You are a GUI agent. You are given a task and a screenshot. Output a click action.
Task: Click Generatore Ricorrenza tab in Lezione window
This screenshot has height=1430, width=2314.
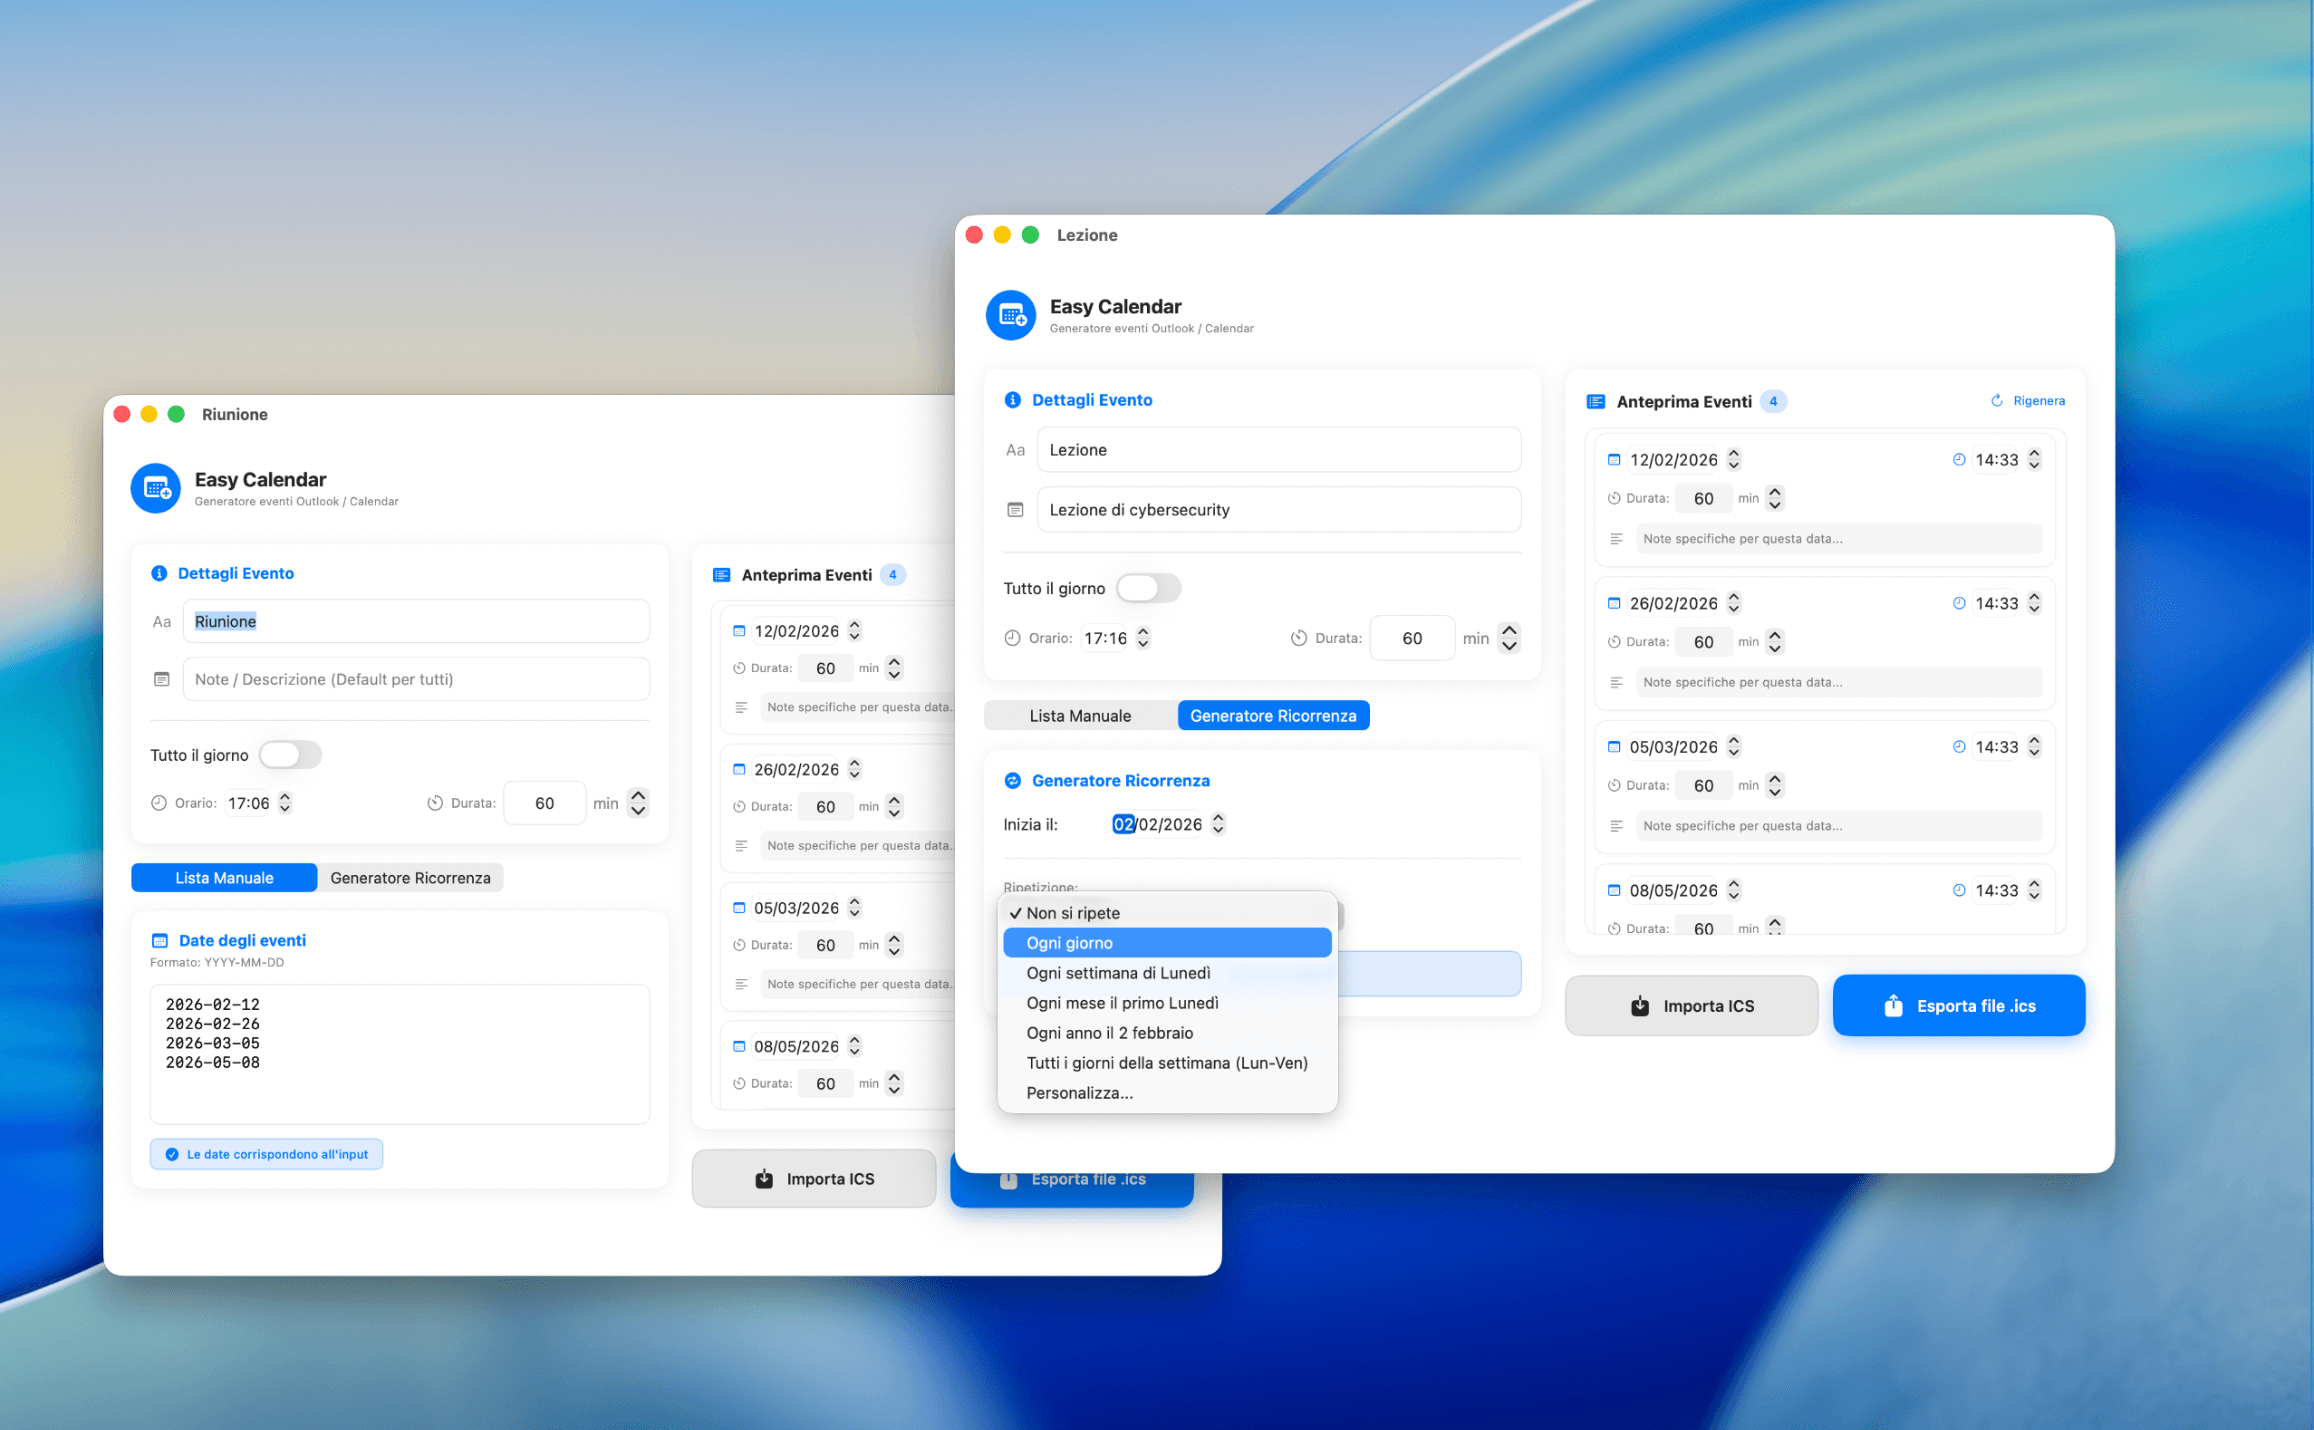pos(1273,716)
